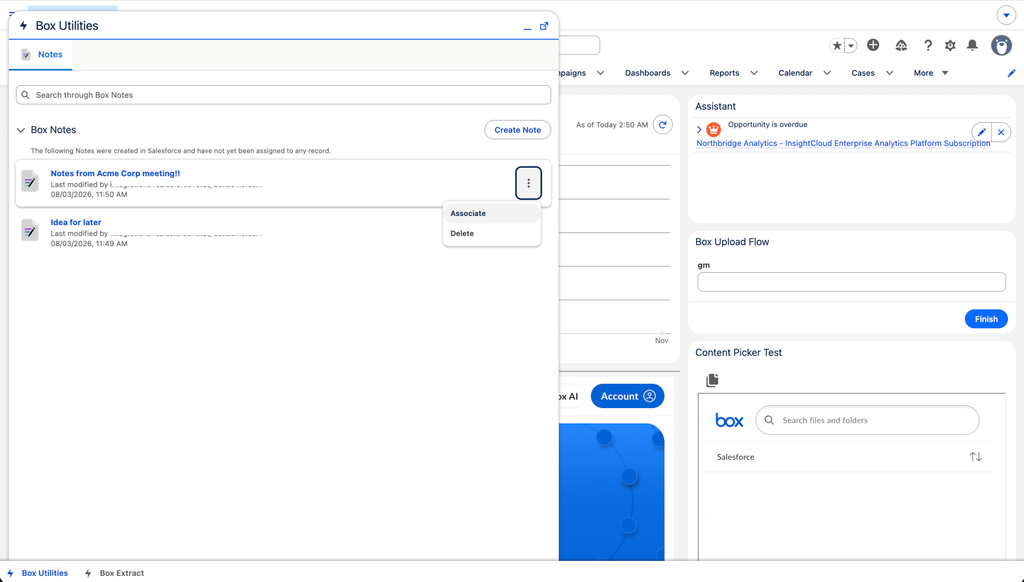The height and width of the screenshot is (582, 1024).
Task: Open the Cases tab dropdown chevron
Action: click(889, 73)
